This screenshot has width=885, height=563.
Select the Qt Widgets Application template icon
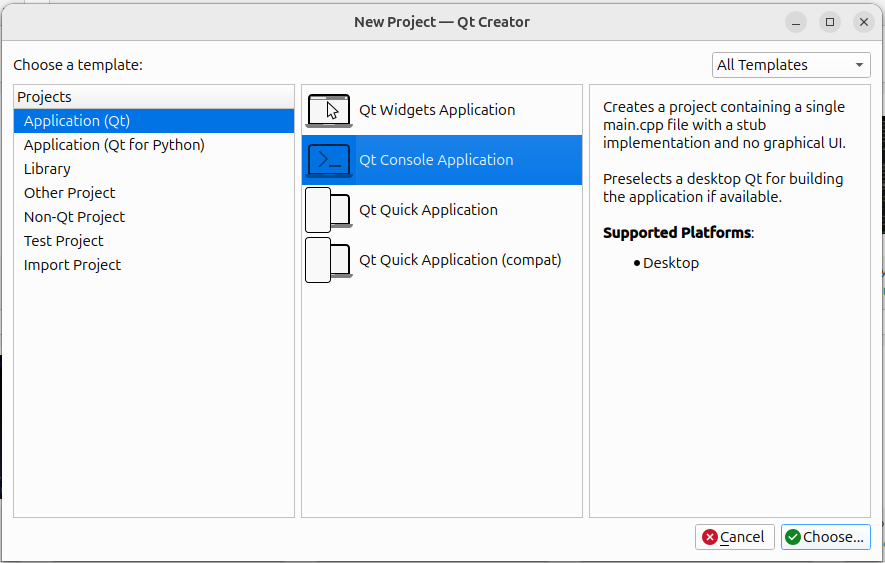click(329, 110)
